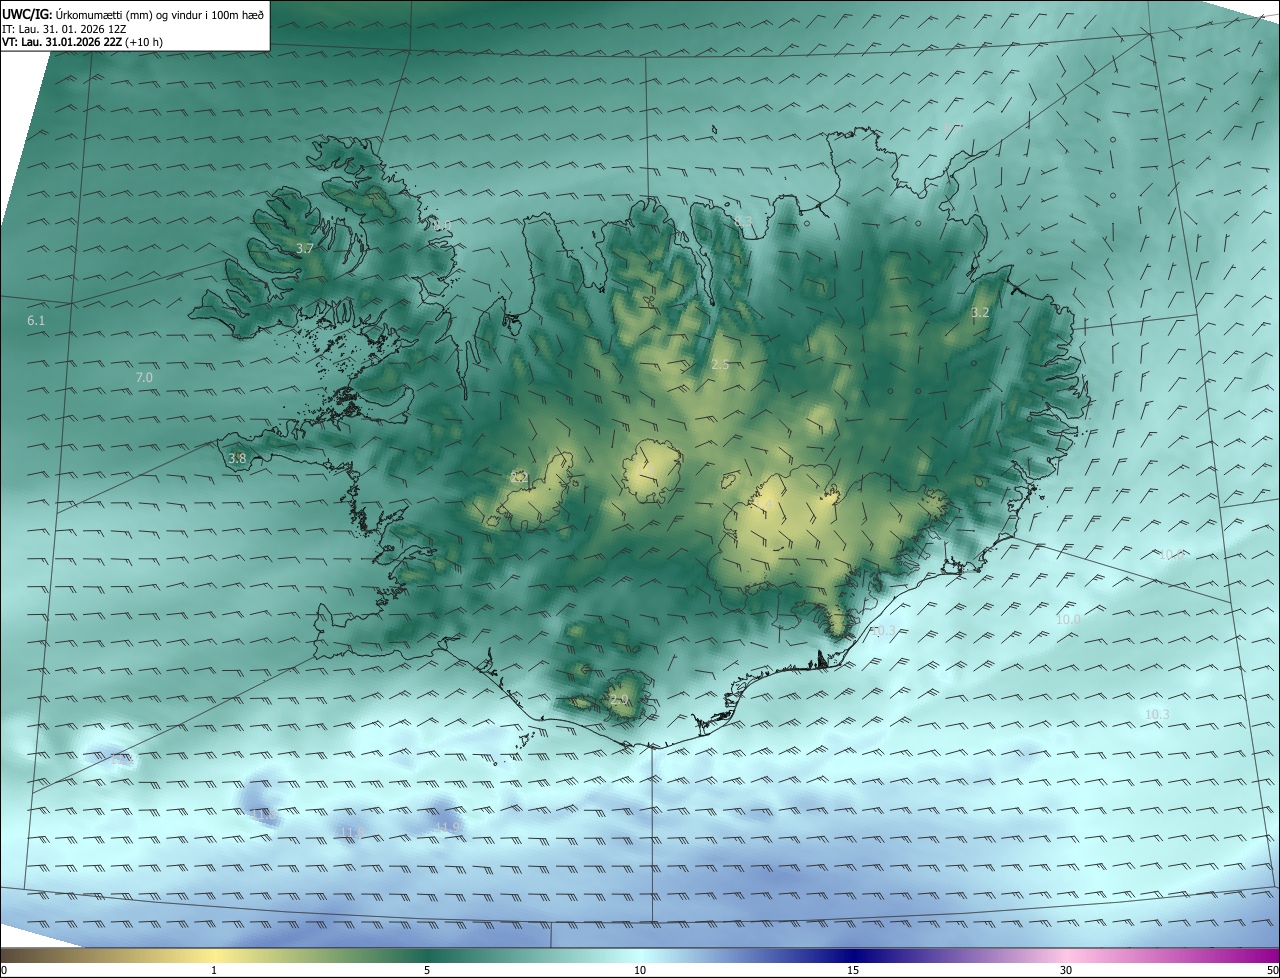The width and height of the screenshot is (1280, 978).
Task: Click the legend tick label 10
Action: point(640,970)
